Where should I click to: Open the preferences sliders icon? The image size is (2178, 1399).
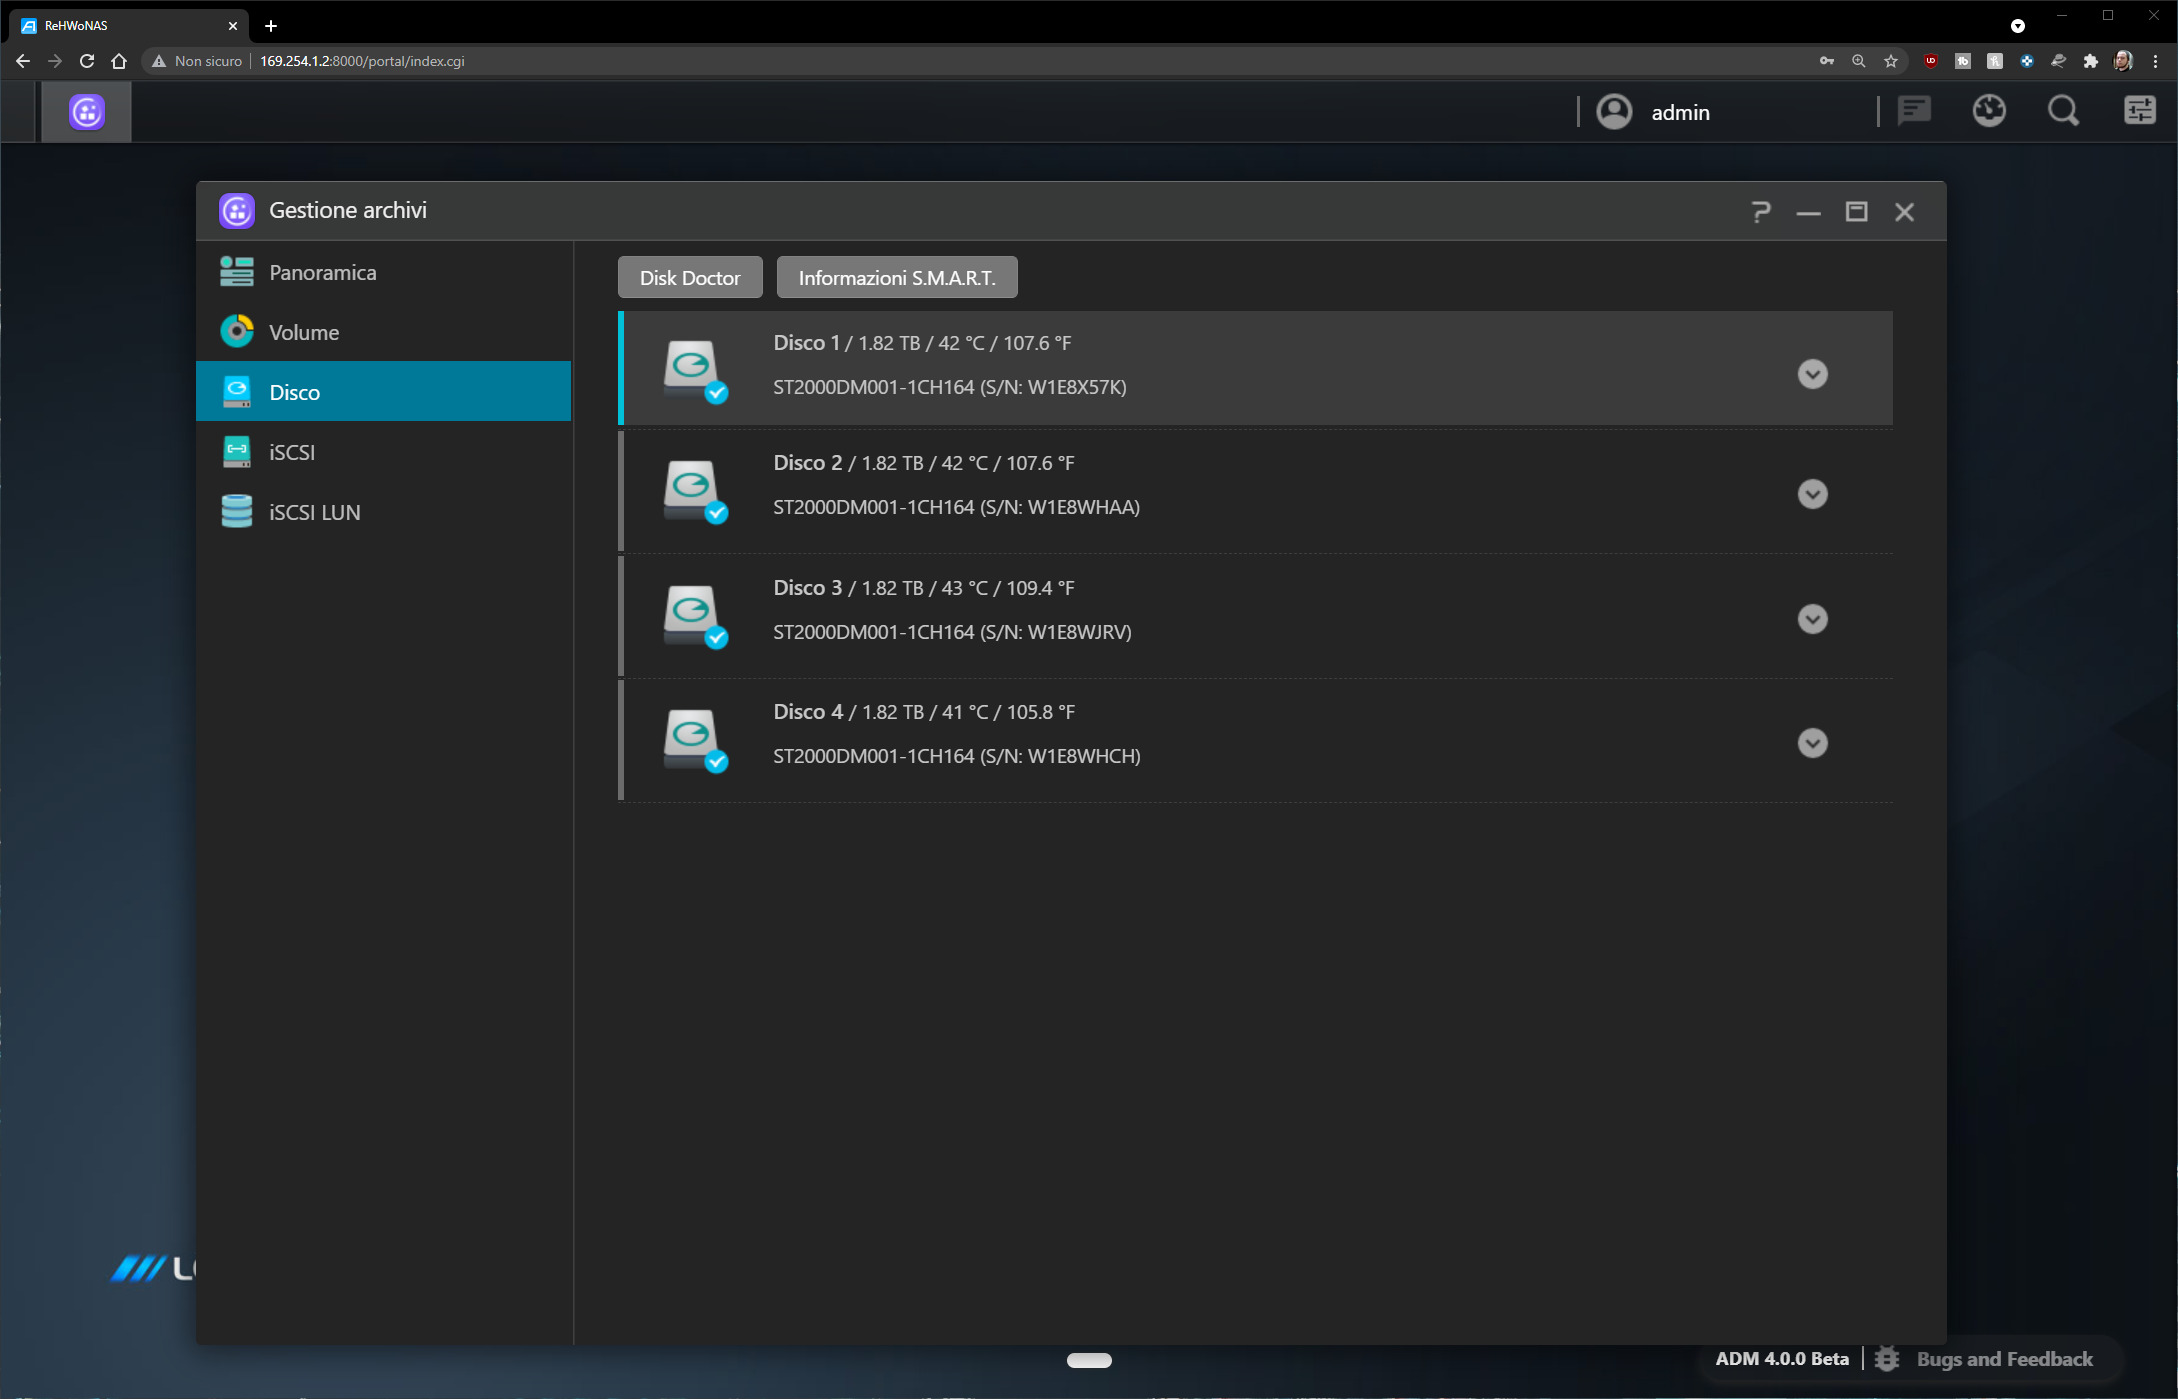coord(2139,111)
